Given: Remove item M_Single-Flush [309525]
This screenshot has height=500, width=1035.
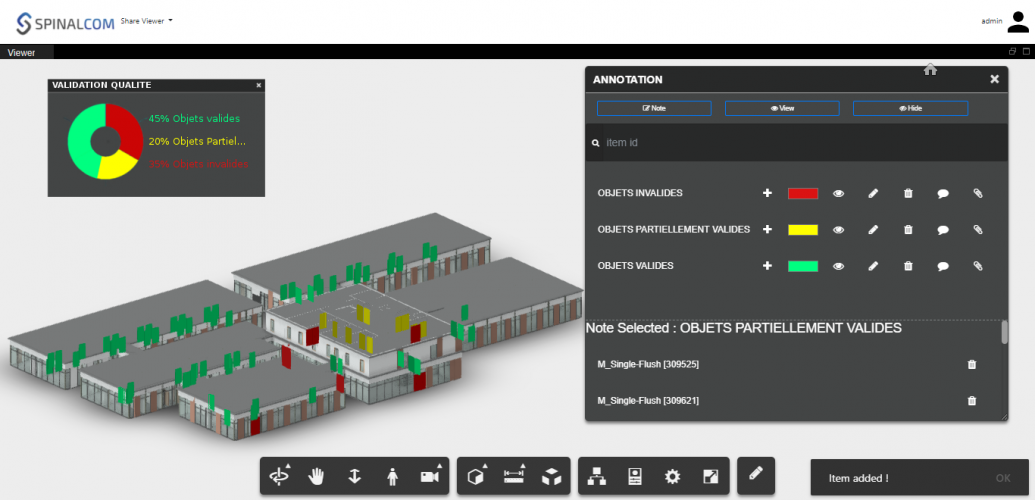Looking at the screenshot, I should [x=972, y=364].
